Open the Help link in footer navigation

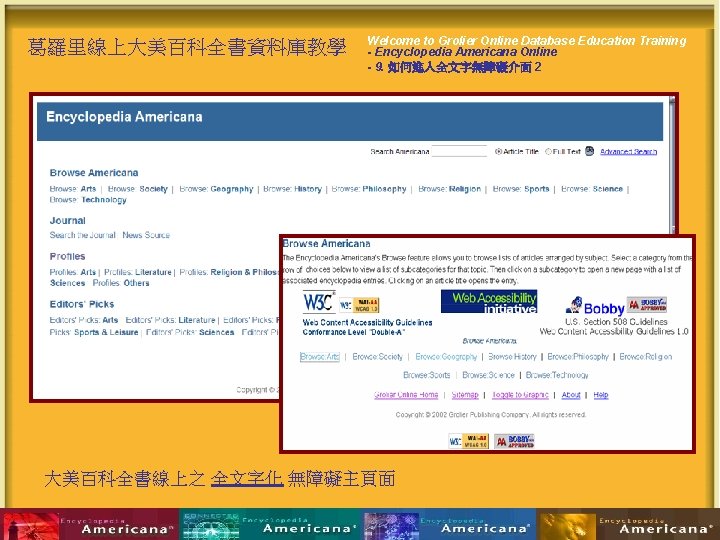pos(601,395)
